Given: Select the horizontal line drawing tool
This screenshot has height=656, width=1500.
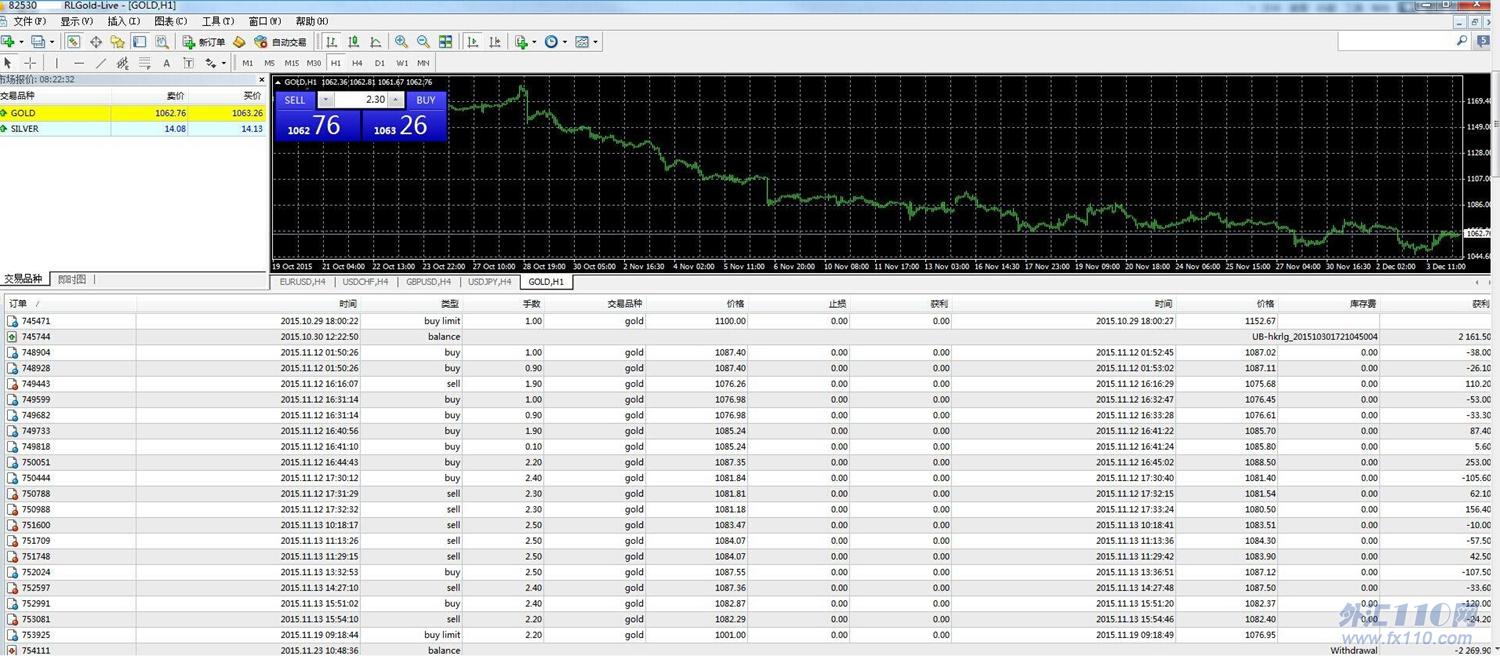Looking at the screenshot, I should [79, 63].
